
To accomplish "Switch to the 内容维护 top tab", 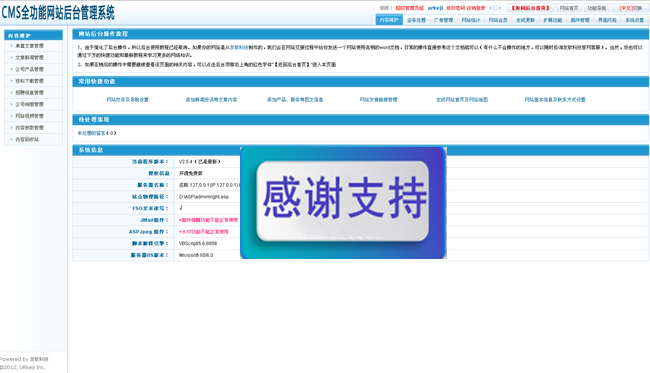I will (389, 20).
